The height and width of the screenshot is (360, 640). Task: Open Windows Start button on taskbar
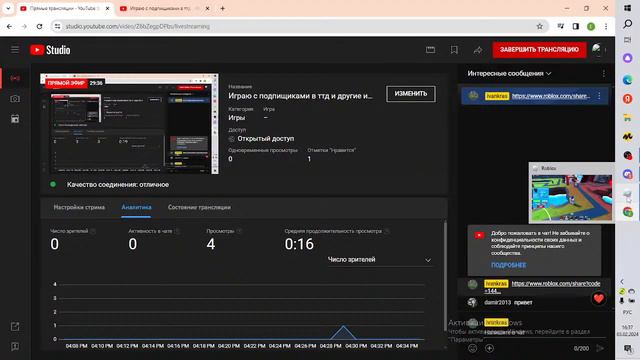(x=627, y=8)
